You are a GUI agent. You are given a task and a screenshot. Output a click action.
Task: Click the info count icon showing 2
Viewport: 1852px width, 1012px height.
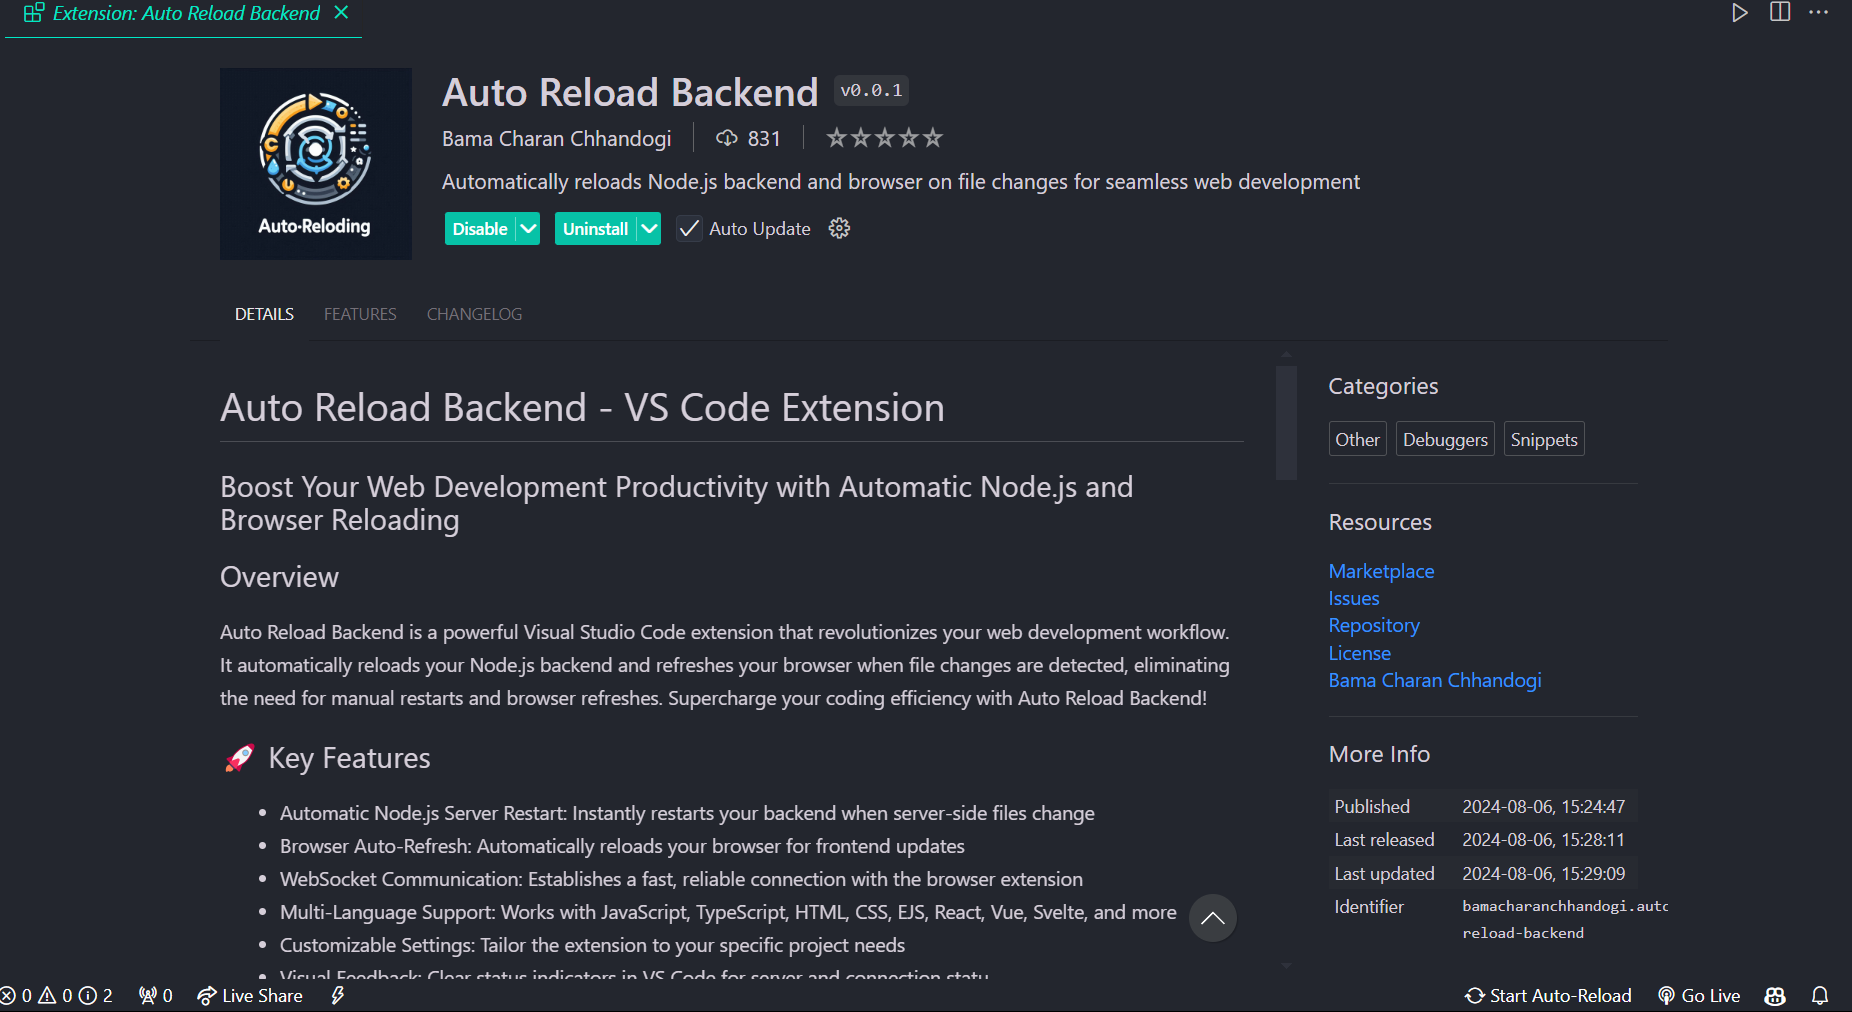pos(96,996)
